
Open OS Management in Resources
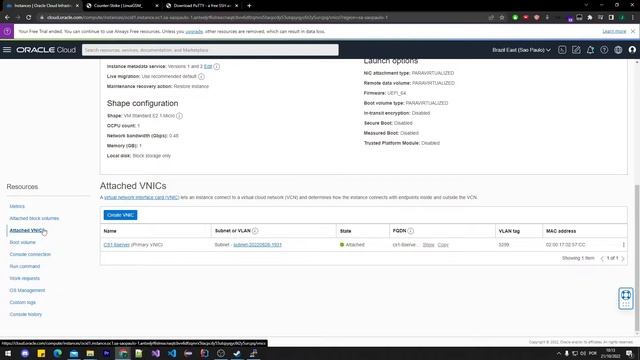(x=27, y=291)
